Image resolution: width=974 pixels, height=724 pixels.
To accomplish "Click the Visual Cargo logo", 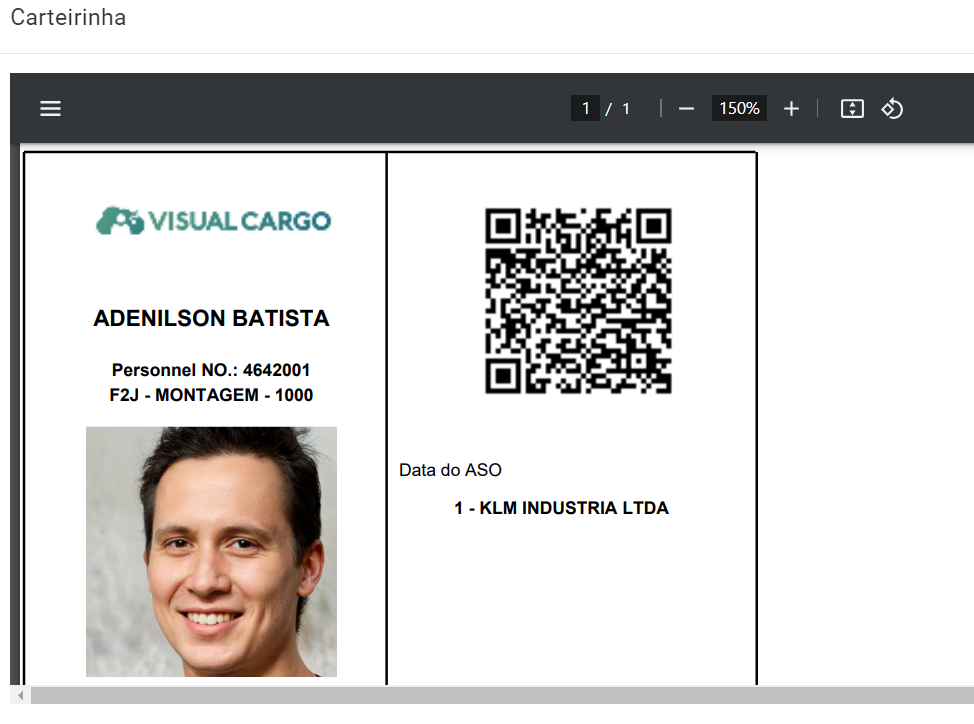I will (213, 221).
